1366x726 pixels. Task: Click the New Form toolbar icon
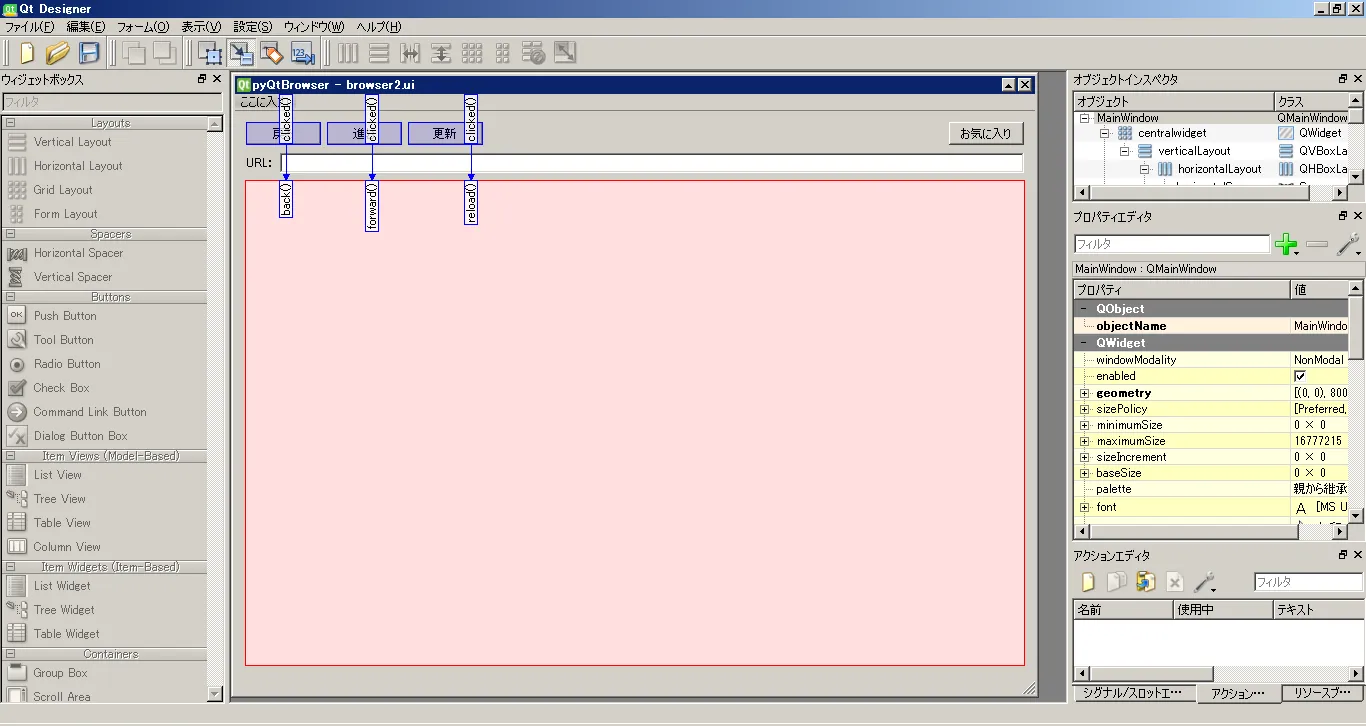(x=27, y=53)
